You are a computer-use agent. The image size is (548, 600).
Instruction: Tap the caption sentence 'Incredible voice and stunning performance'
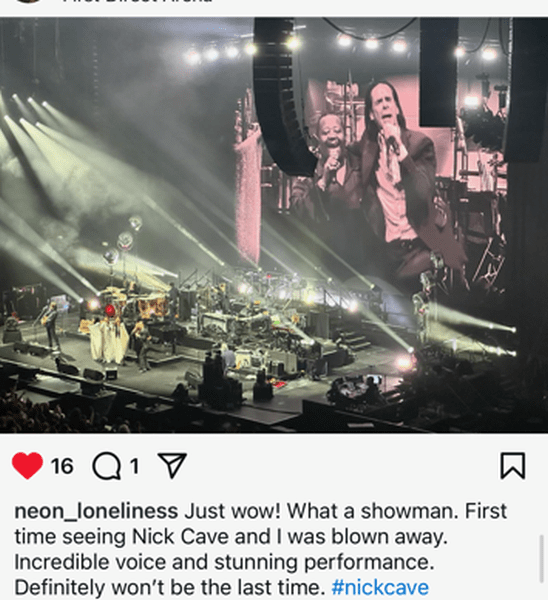tap(224, 562)
